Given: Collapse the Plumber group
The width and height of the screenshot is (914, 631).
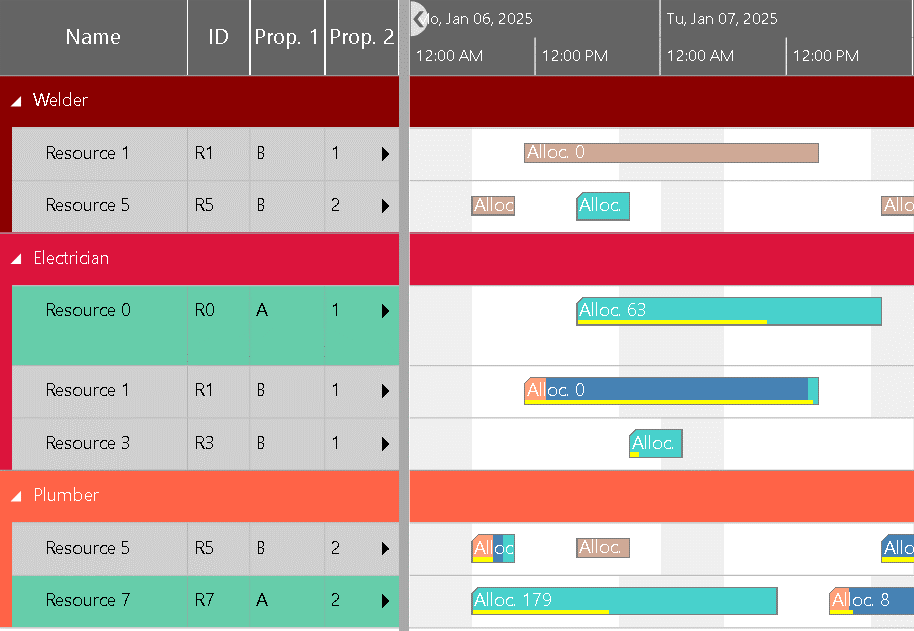Looking at the screenshot, I should click(14, 495).
